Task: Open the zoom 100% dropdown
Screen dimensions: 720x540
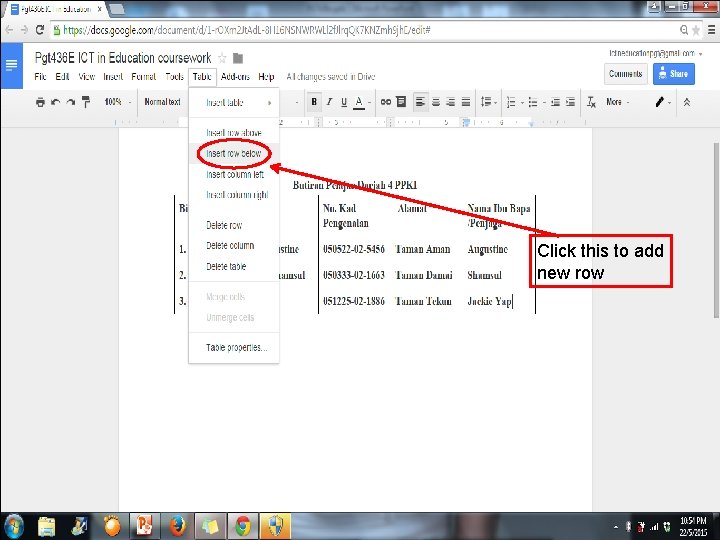Action: [x=118, y=101]
